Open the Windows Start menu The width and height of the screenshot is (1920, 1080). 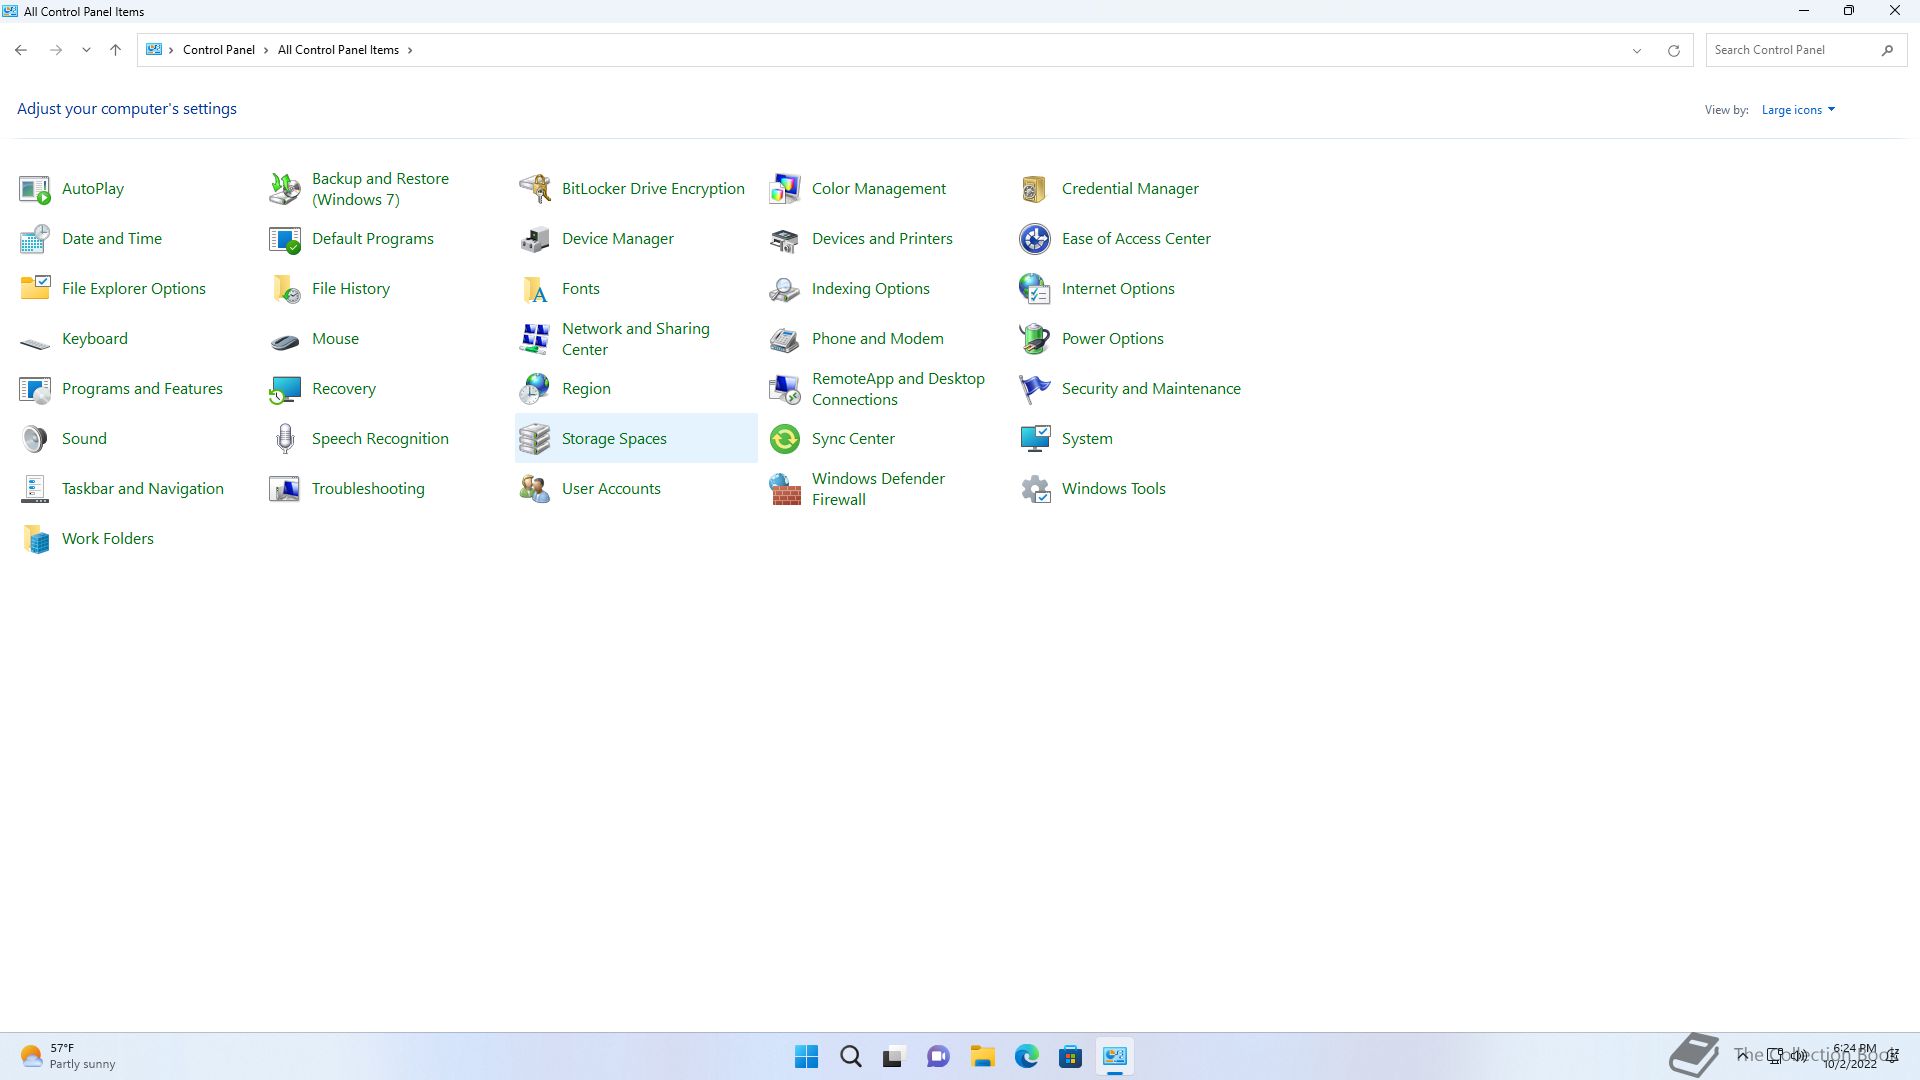tap(806, 1056)
